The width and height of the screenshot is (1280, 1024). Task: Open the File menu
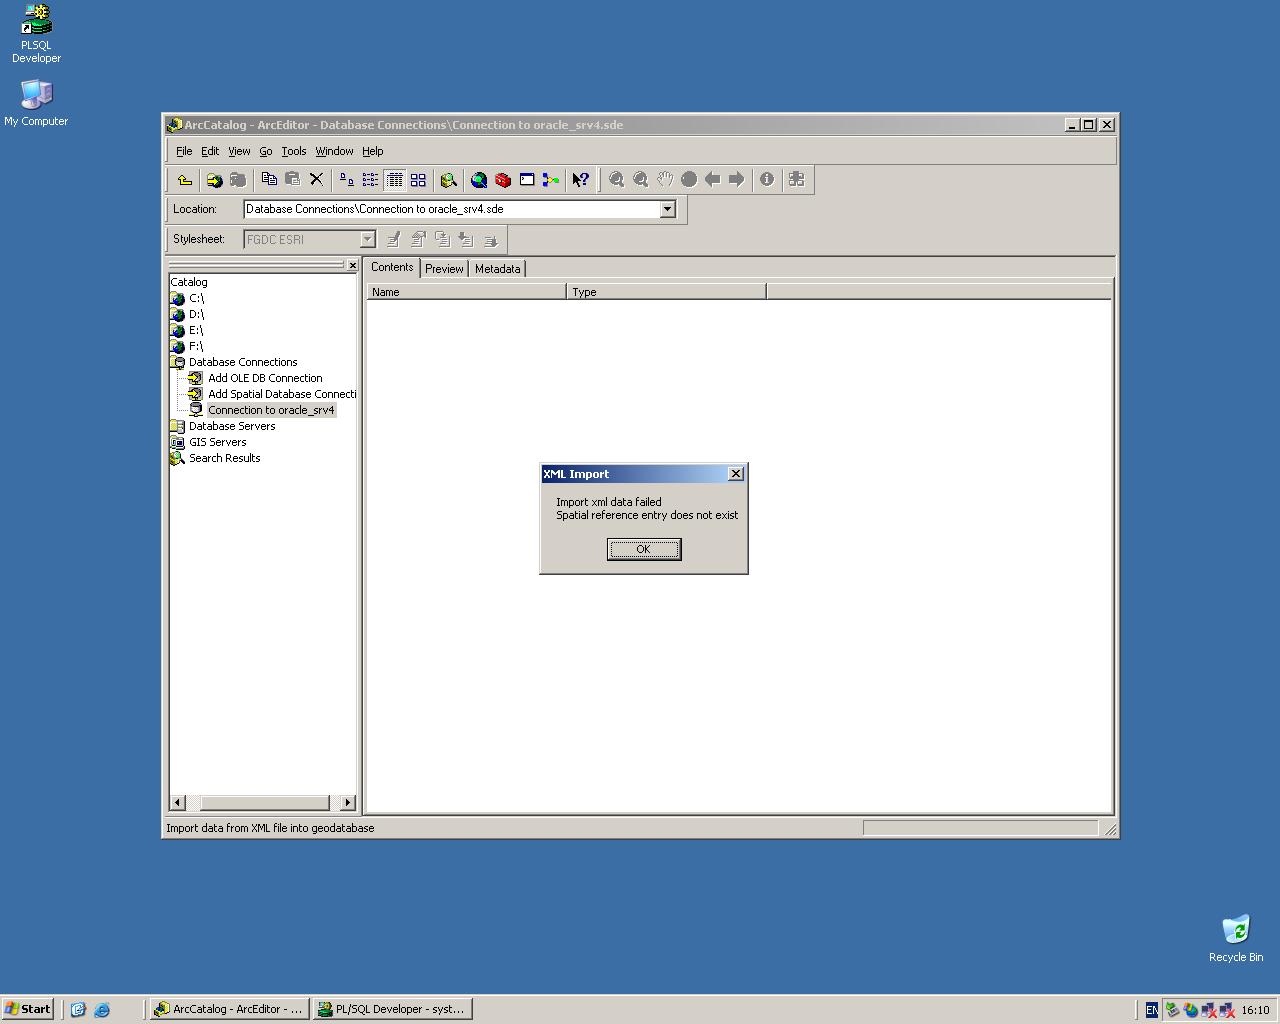(184, 151)
